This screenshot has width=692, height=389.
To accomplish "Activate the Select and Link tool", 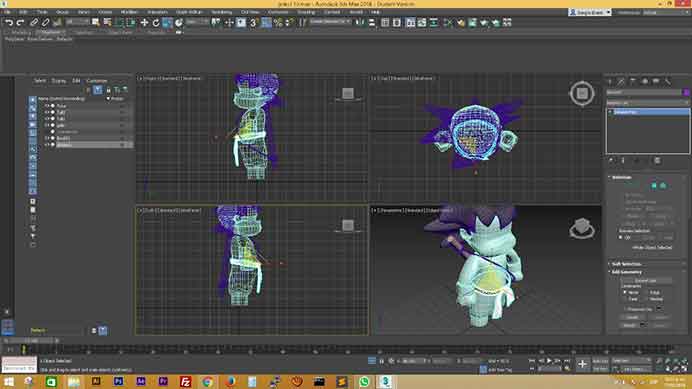I will click(x=34, y=23).
